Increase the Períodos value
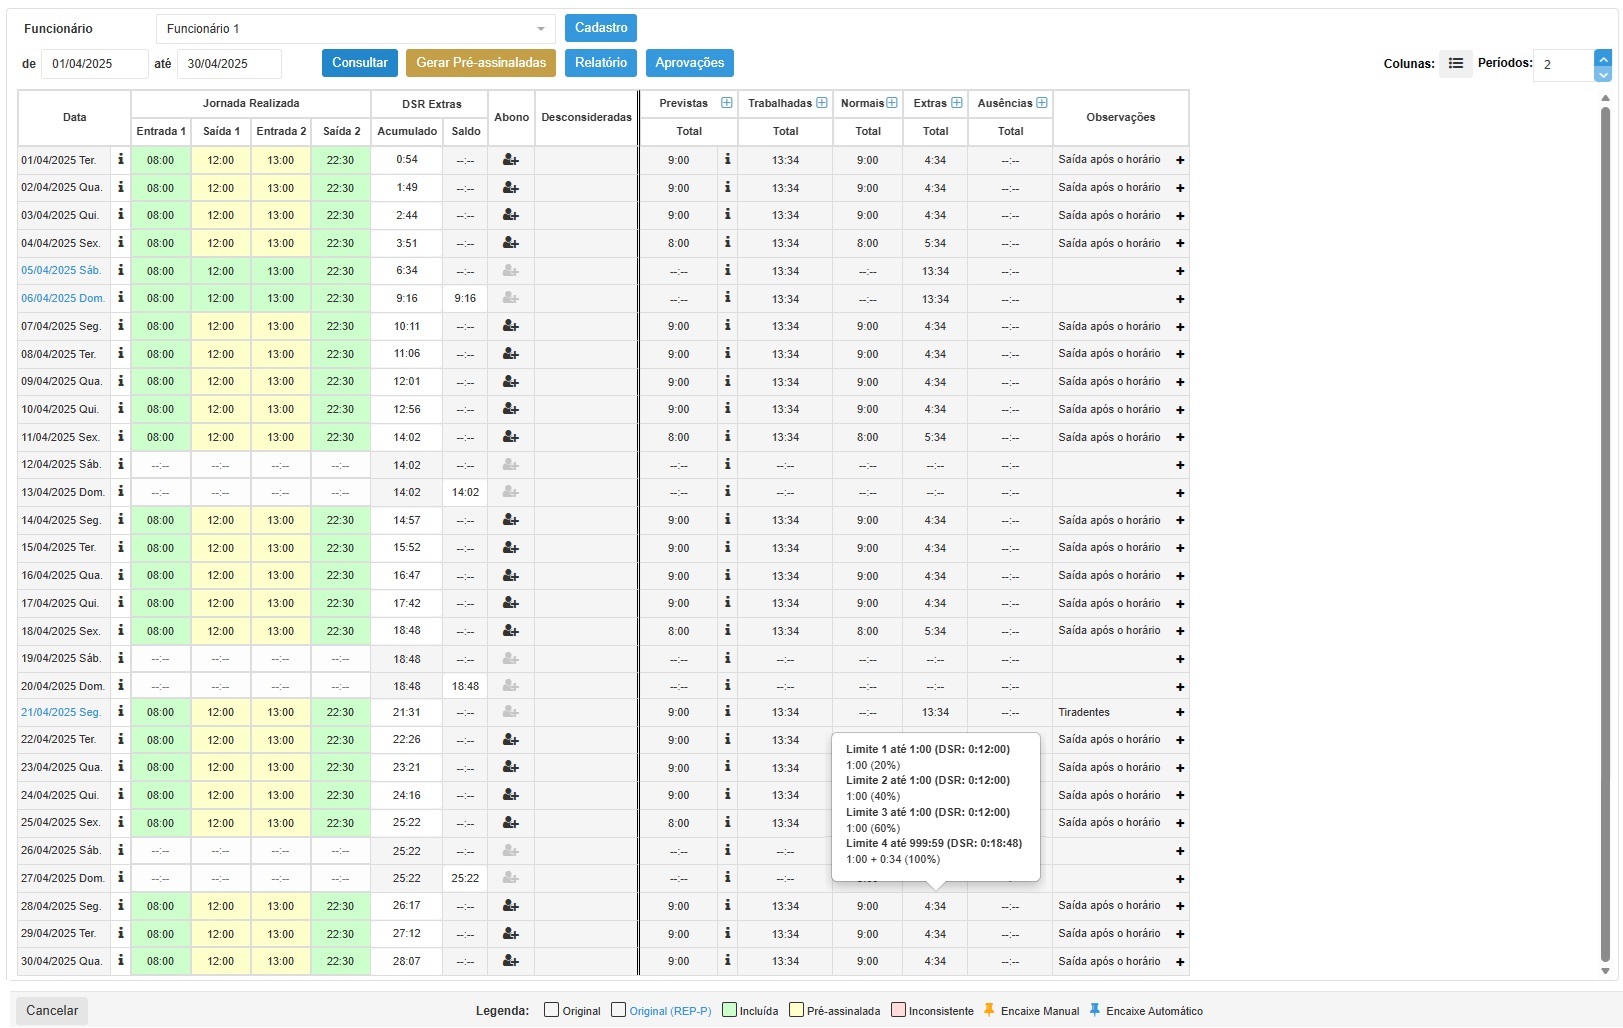 (x=1603, y=58)
